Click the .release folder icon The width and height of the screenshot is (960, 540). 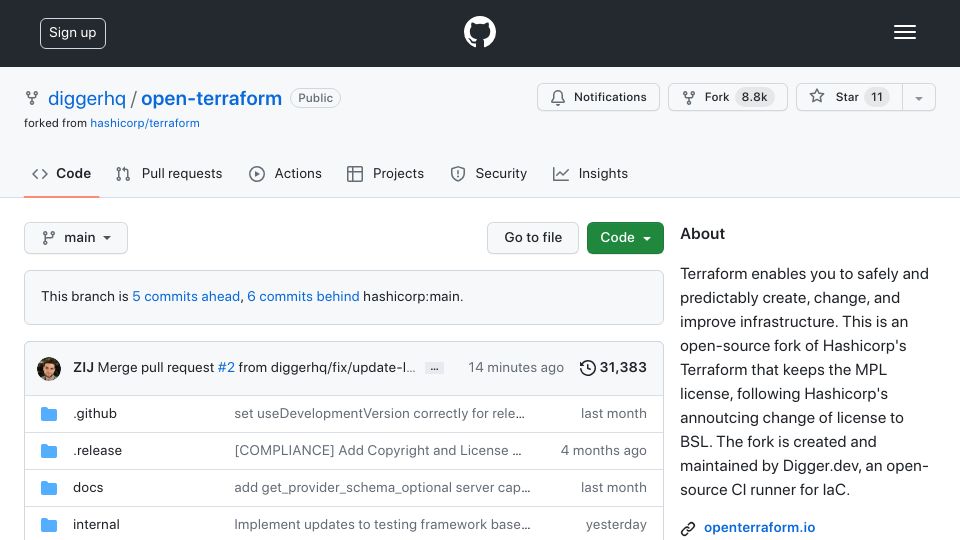click(x=49, y=451)
